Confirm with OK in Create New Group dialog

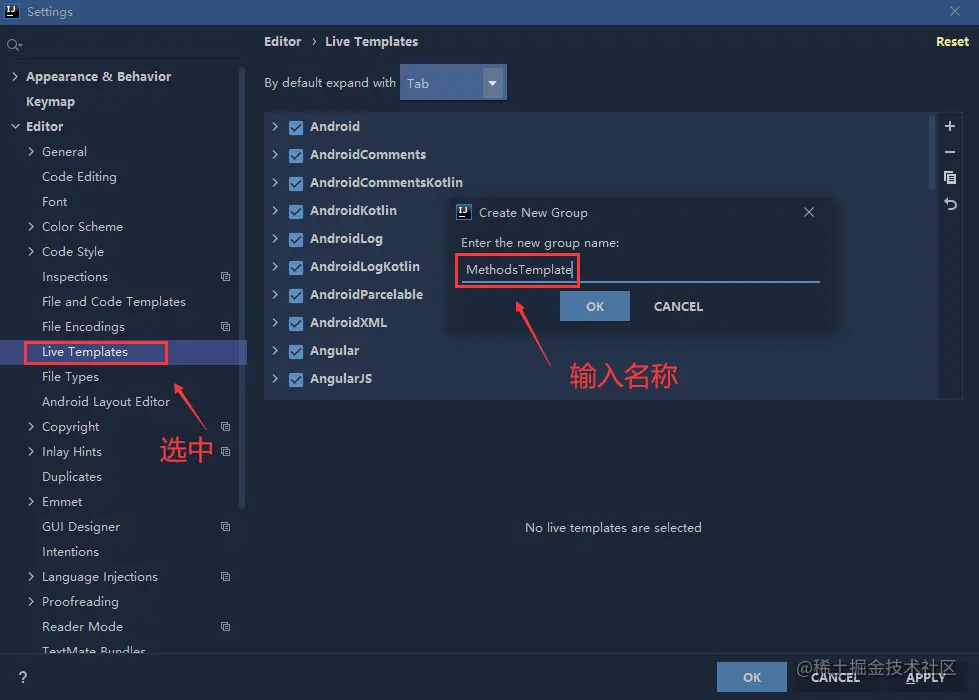click(595, 306)
